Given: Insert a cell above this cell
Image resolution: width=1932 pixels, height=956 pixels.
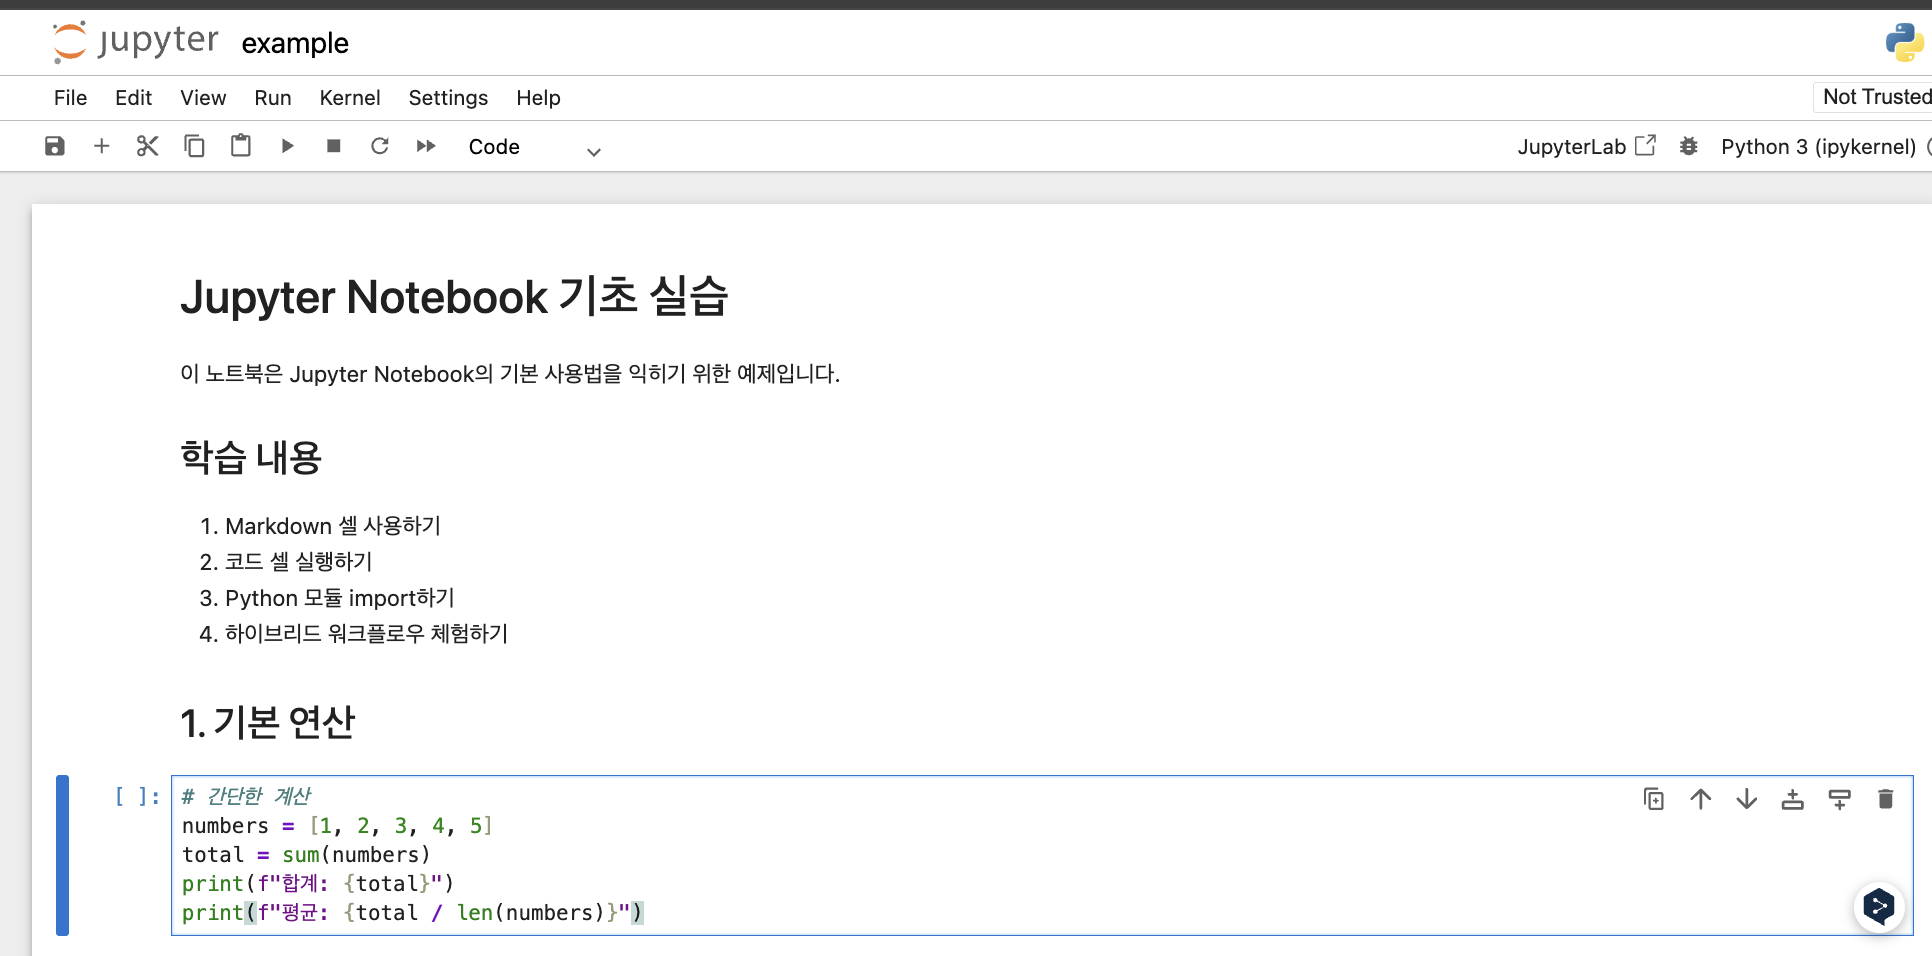Looking at the screenshot, I should [1793, 799].
